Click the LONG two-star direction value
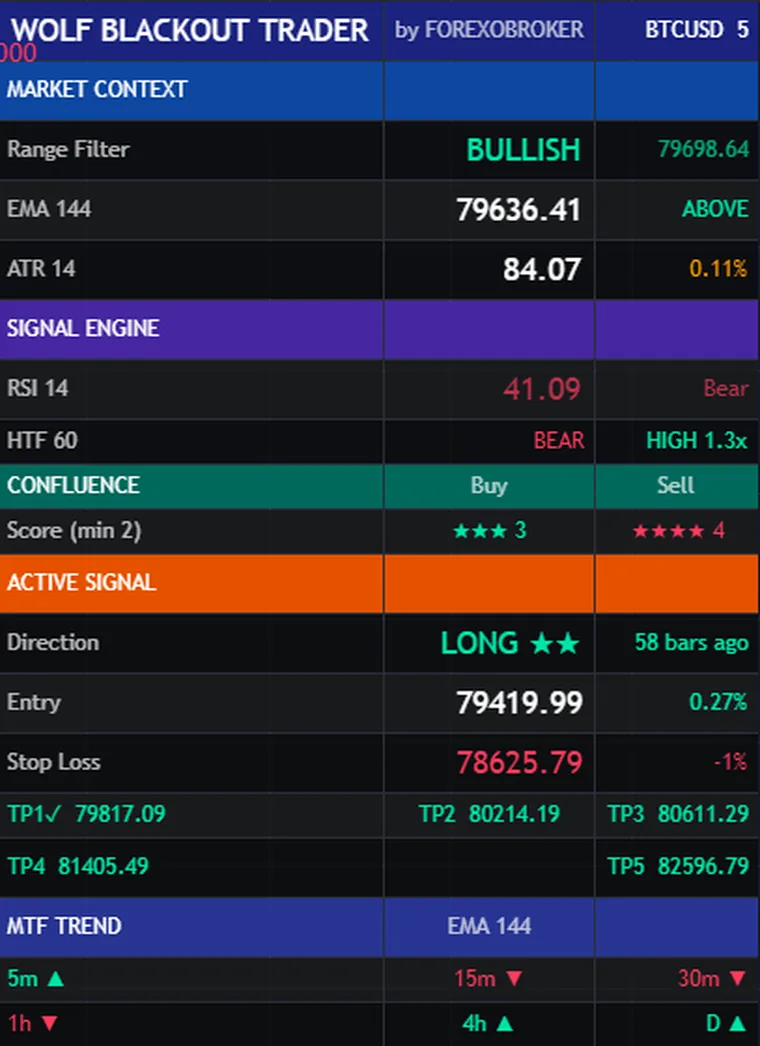Image resolution: width=760 pixels, height=1046 pixels. coord(510,644)
